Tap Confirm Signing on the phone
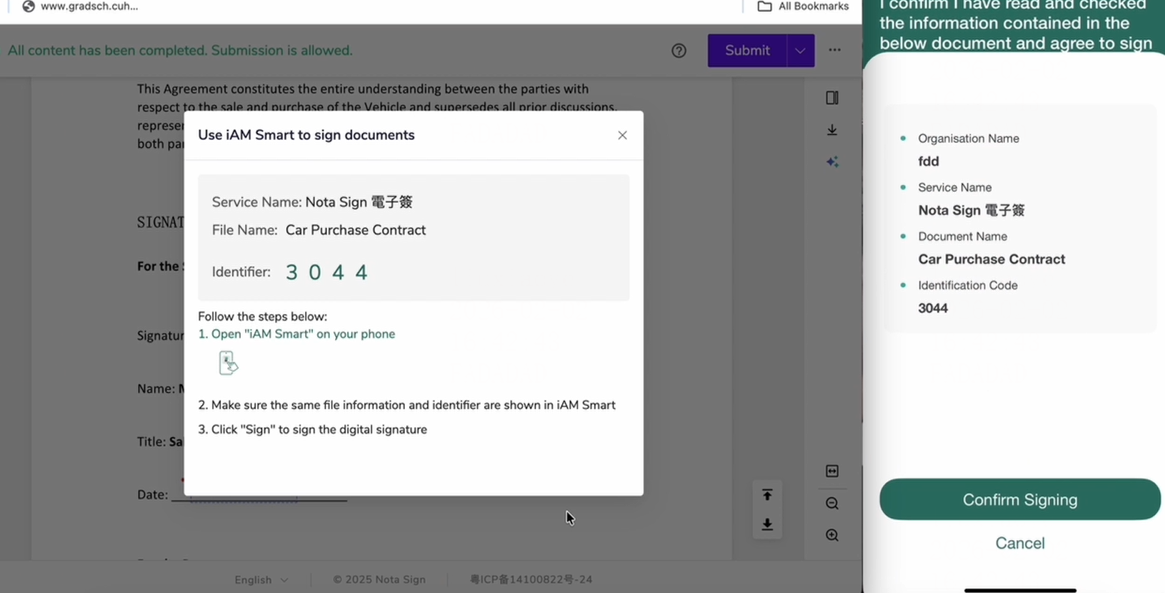This screenshot has width=1165, height=593. click(1019, 500)
